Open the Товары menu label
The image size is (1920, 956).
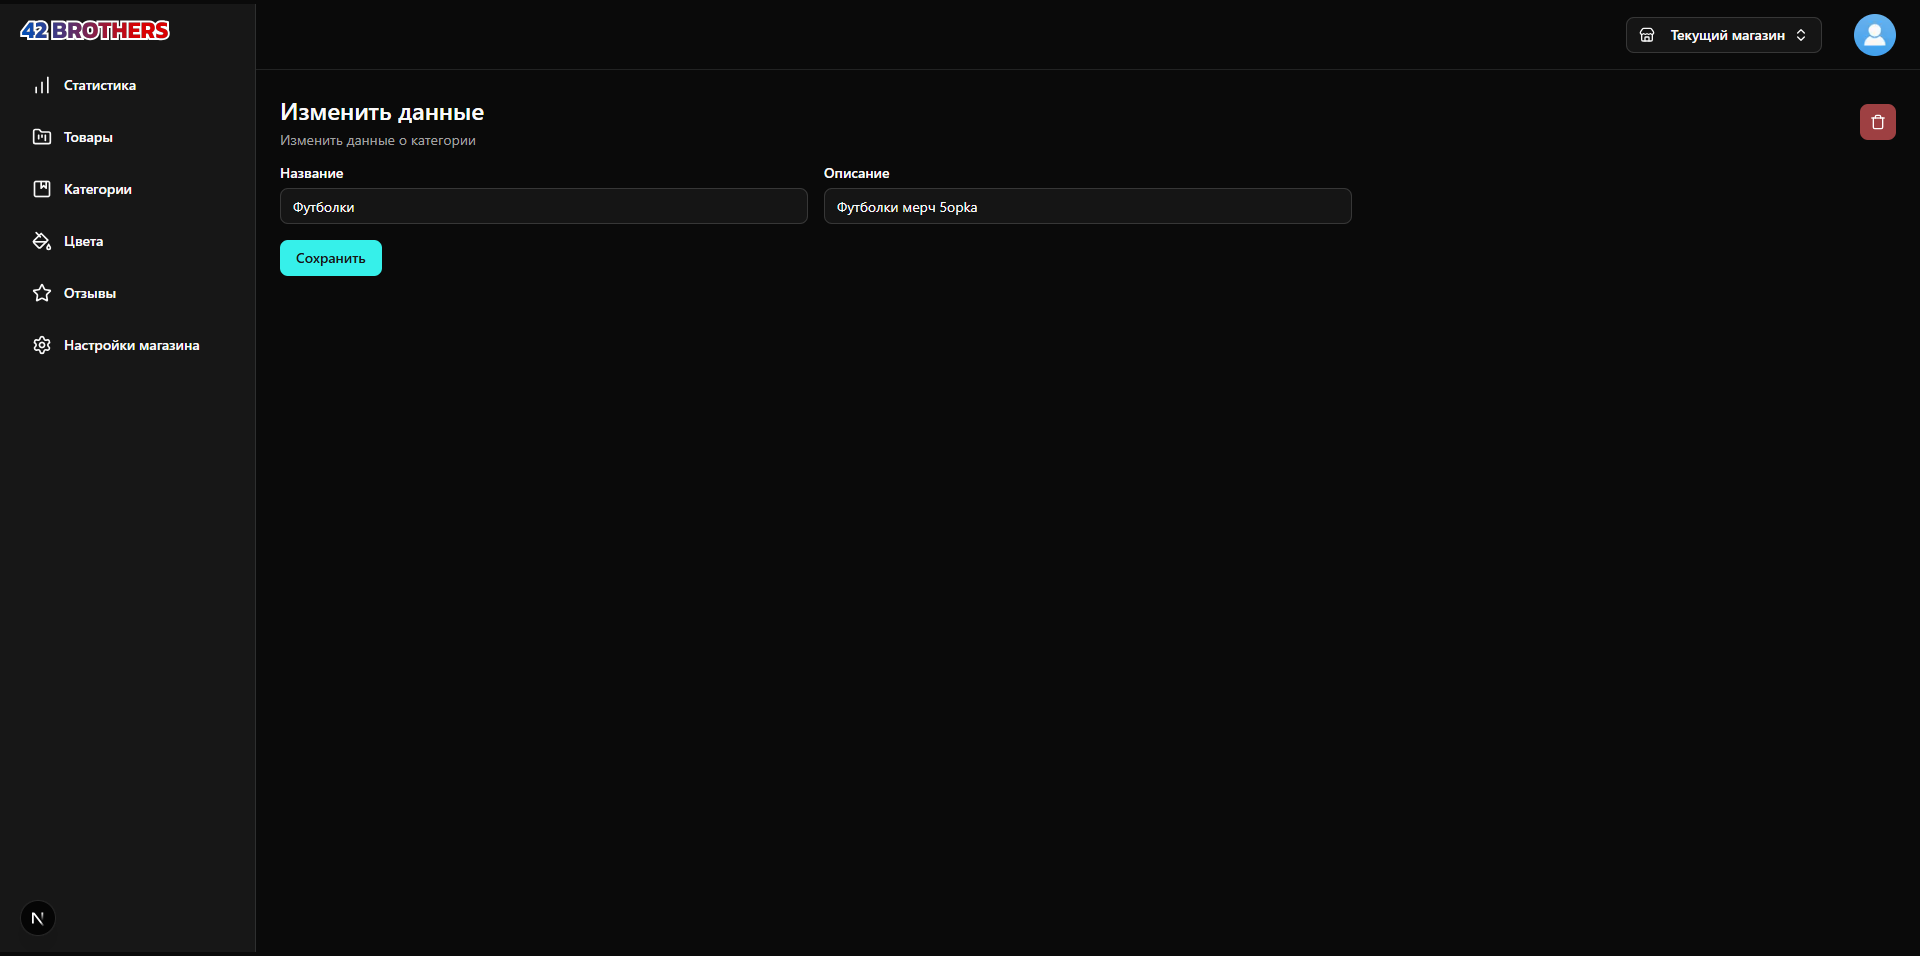(88, 138)
